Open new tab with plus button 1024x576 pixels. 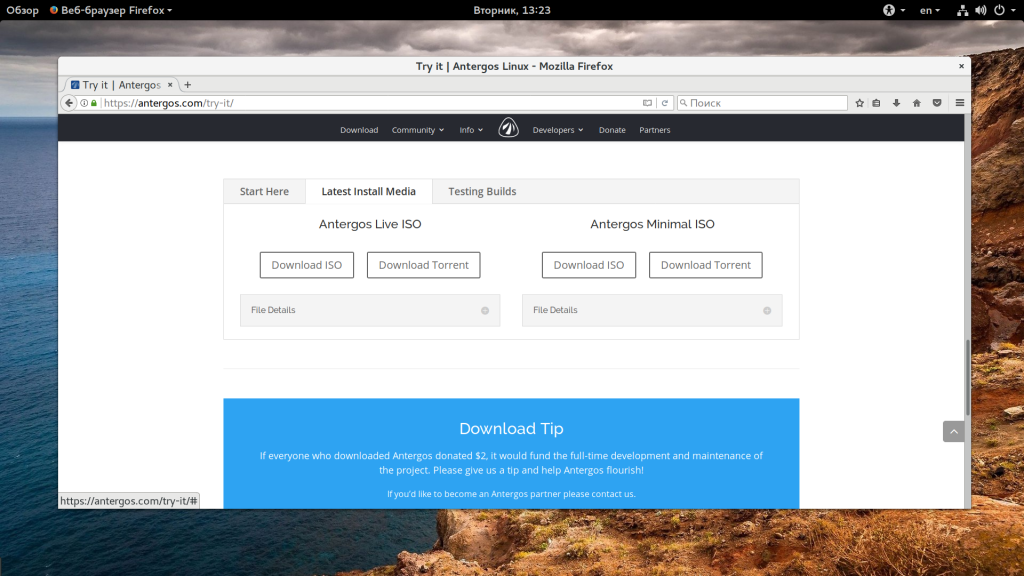[187, 85]
